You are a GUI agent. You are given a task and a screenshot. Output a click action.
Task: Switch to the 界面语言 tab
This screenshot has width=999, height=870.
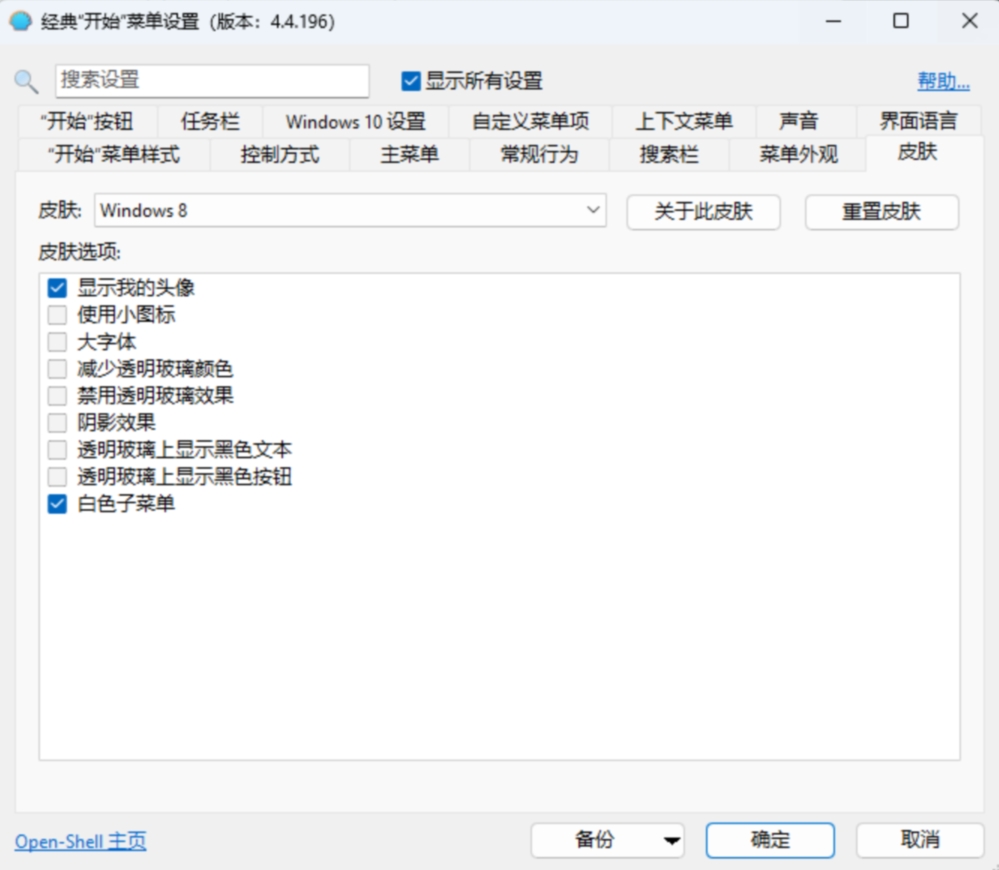coord(919,121)
